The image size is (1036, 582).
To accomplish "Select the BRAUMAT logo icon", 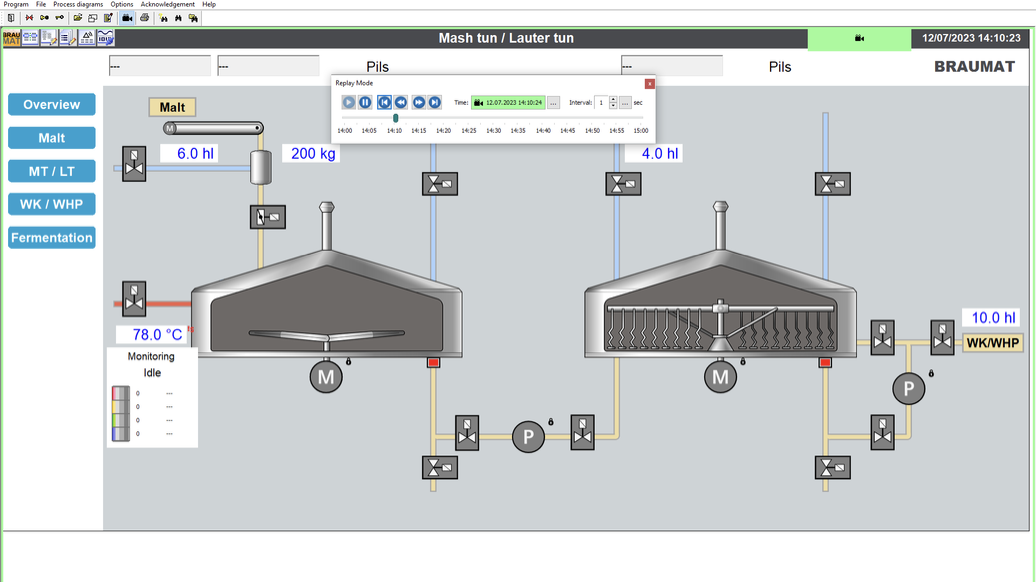I will click(11, 37).
